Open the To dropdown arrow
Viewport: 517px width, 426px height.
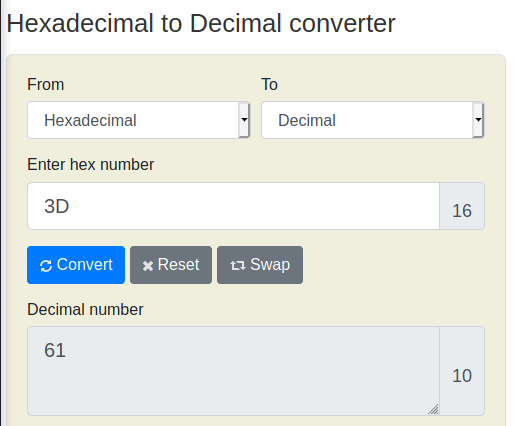[x=478, y=120]
